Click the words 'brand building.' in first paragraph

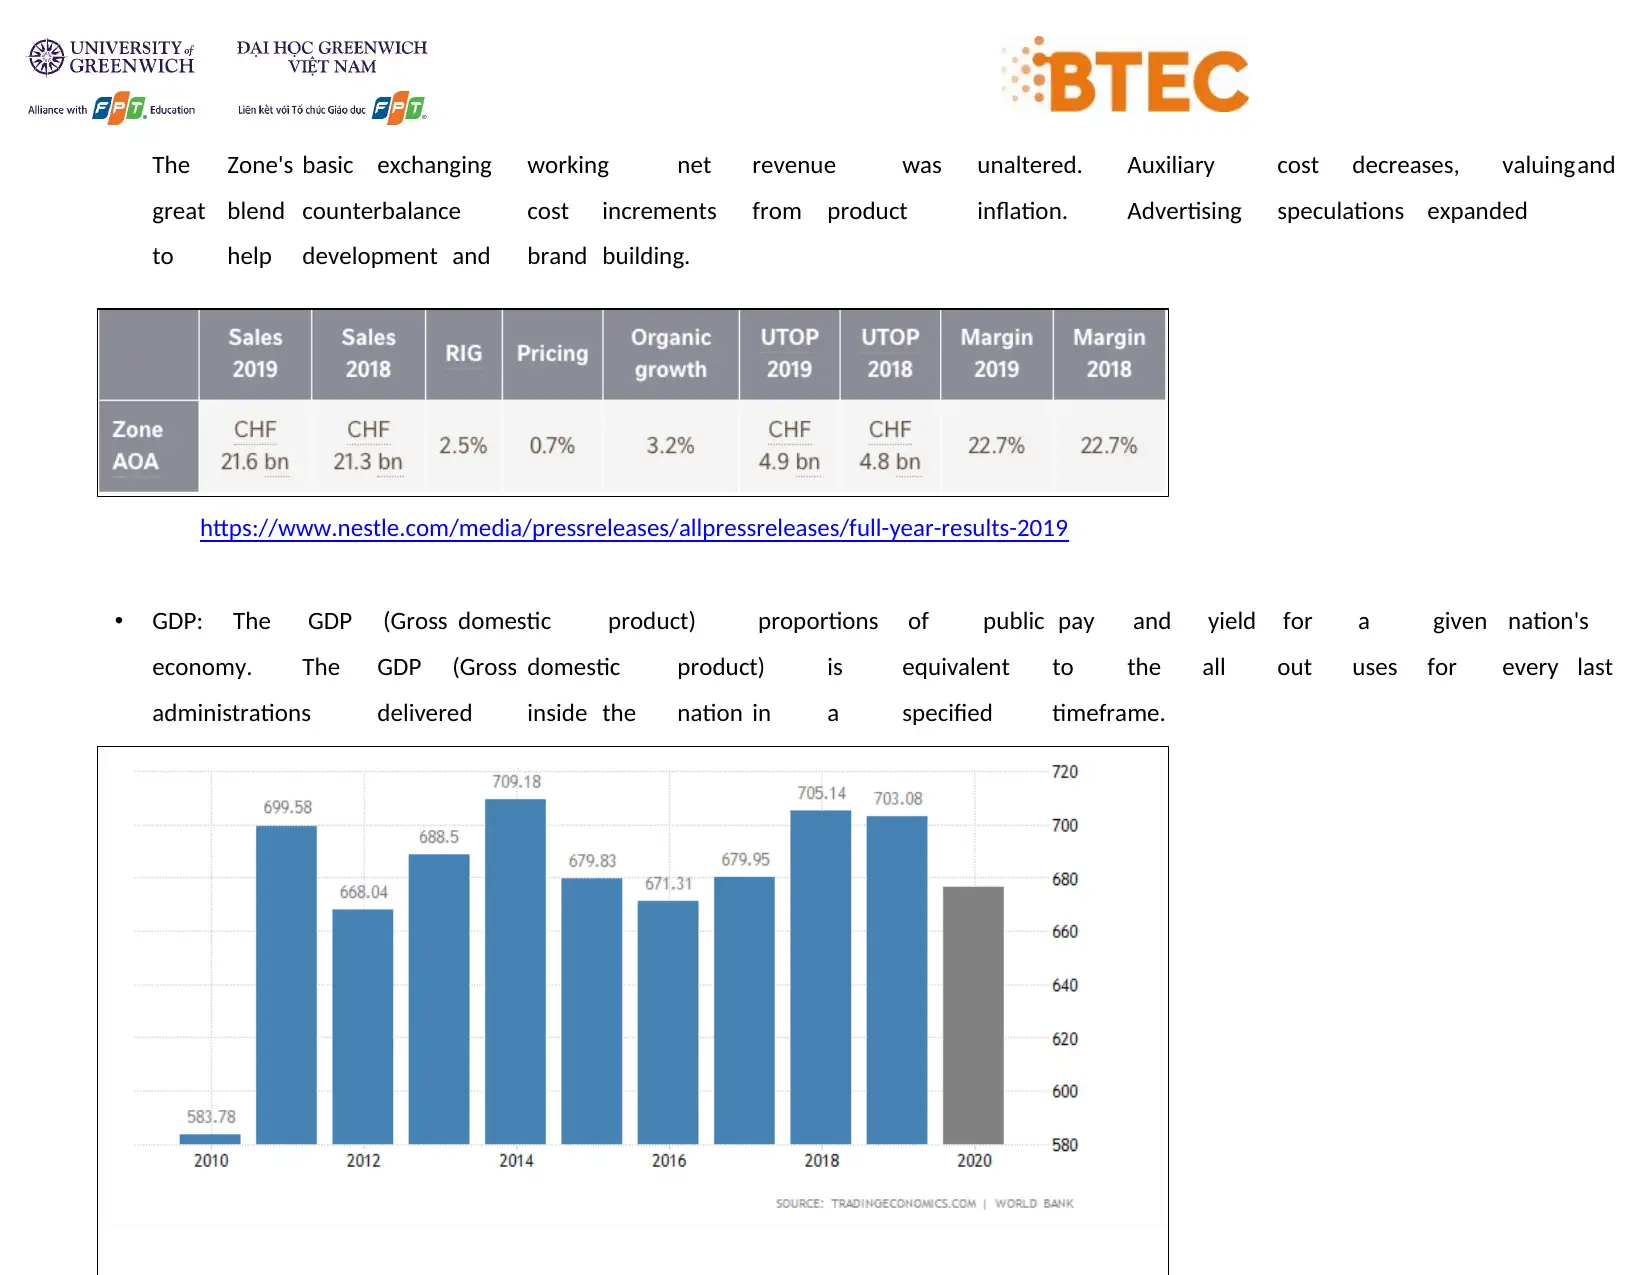tap(608, 256)
